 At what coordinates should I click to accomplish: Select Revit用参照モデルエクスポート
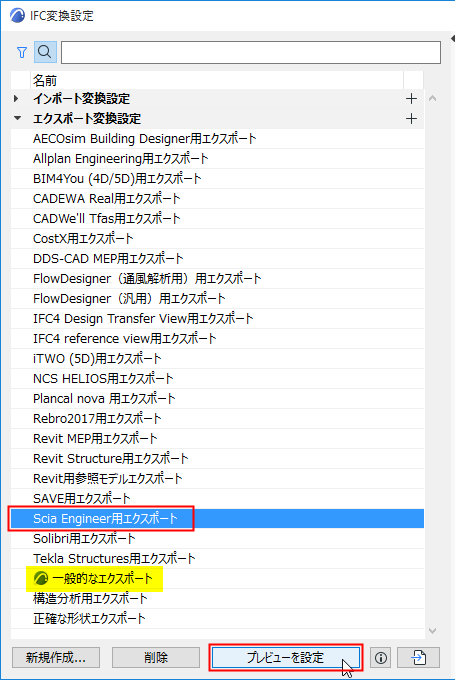tap(217, 478)
